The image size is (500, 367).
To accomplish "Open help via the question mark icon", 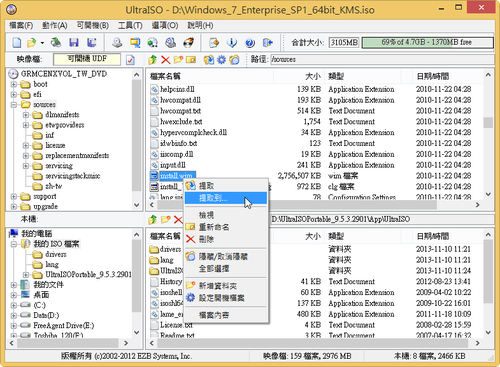I will click(x=250, y=42).
